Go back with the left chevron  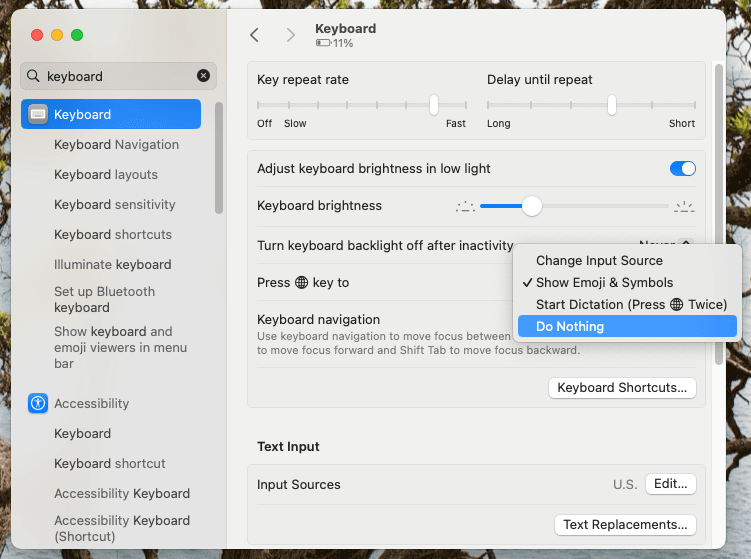click(x=254, y=35)
